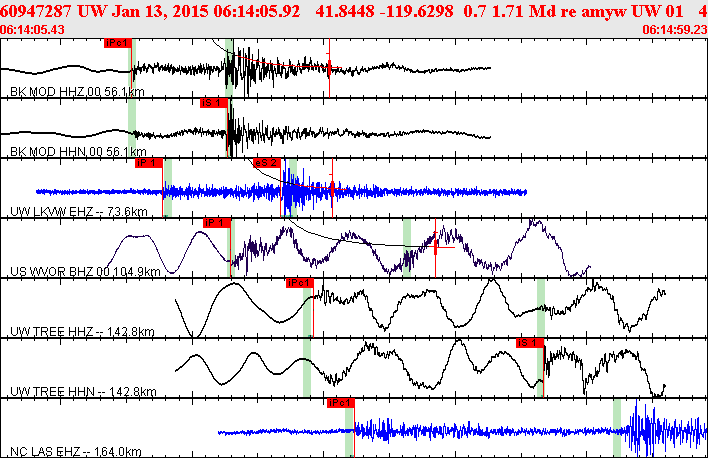Select the iPc1 pick flag on UW TREE HHZ
Screen dimensions: 708x458
coord(300,283)
